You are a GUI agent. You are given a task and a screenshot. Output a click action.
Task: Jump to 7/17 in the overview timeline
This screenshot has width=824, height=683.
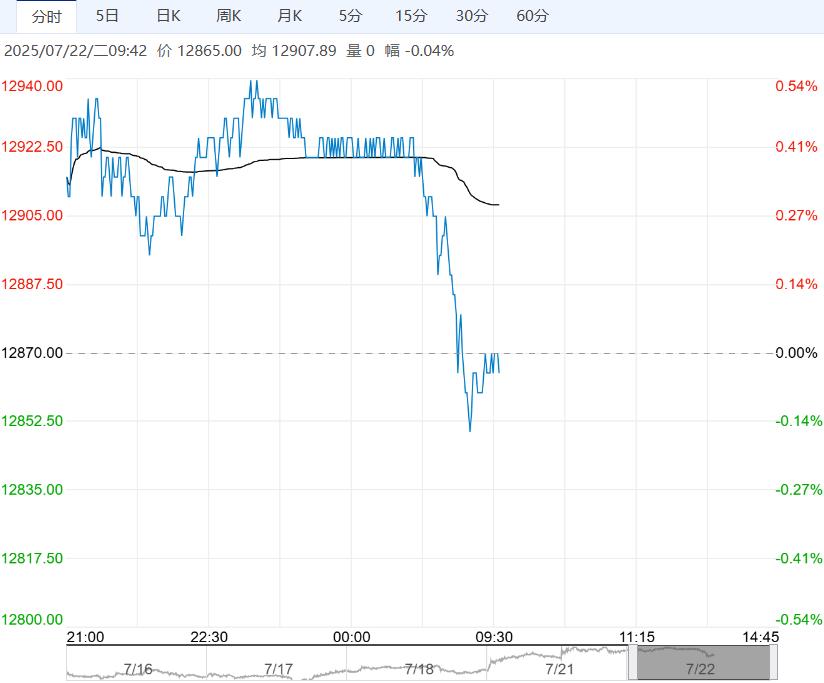(x=278, y=667)
